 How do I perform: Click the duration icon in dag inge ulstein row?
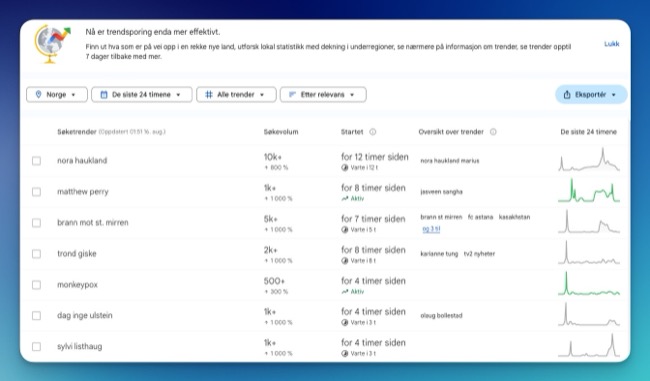point(344,323)
